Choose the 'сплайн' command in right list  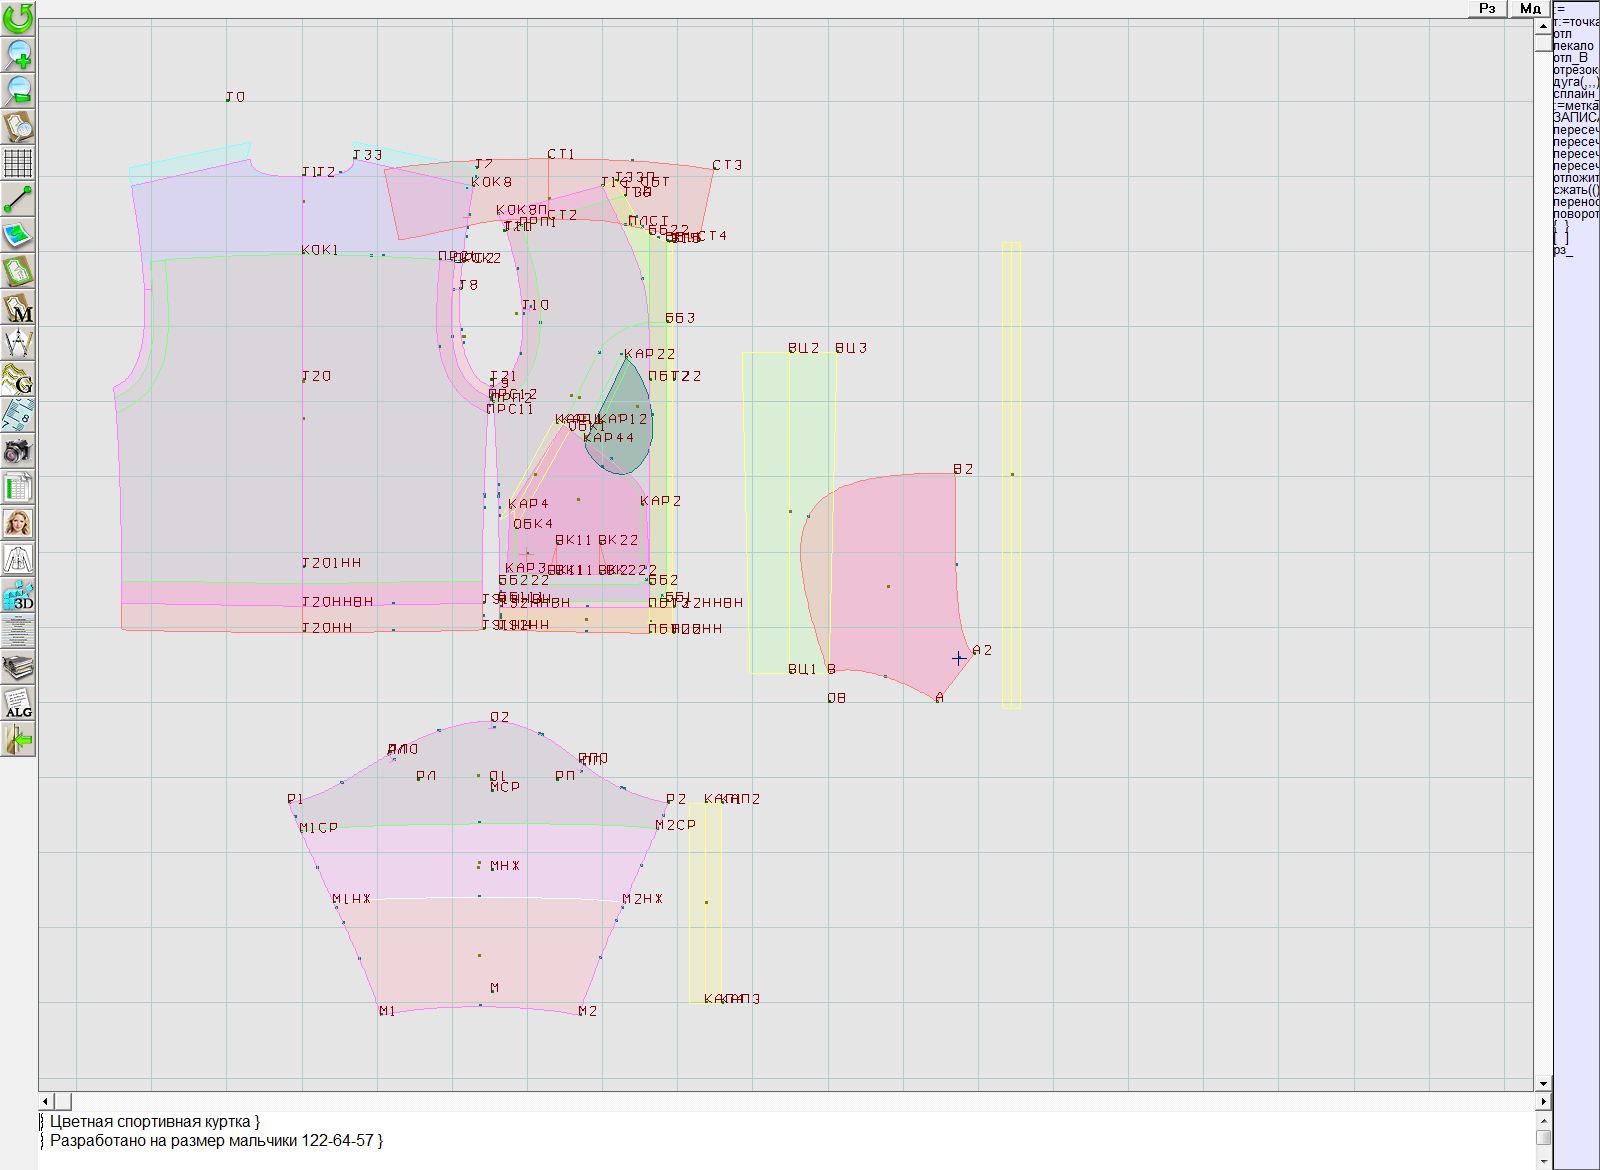coord(1575,94)
